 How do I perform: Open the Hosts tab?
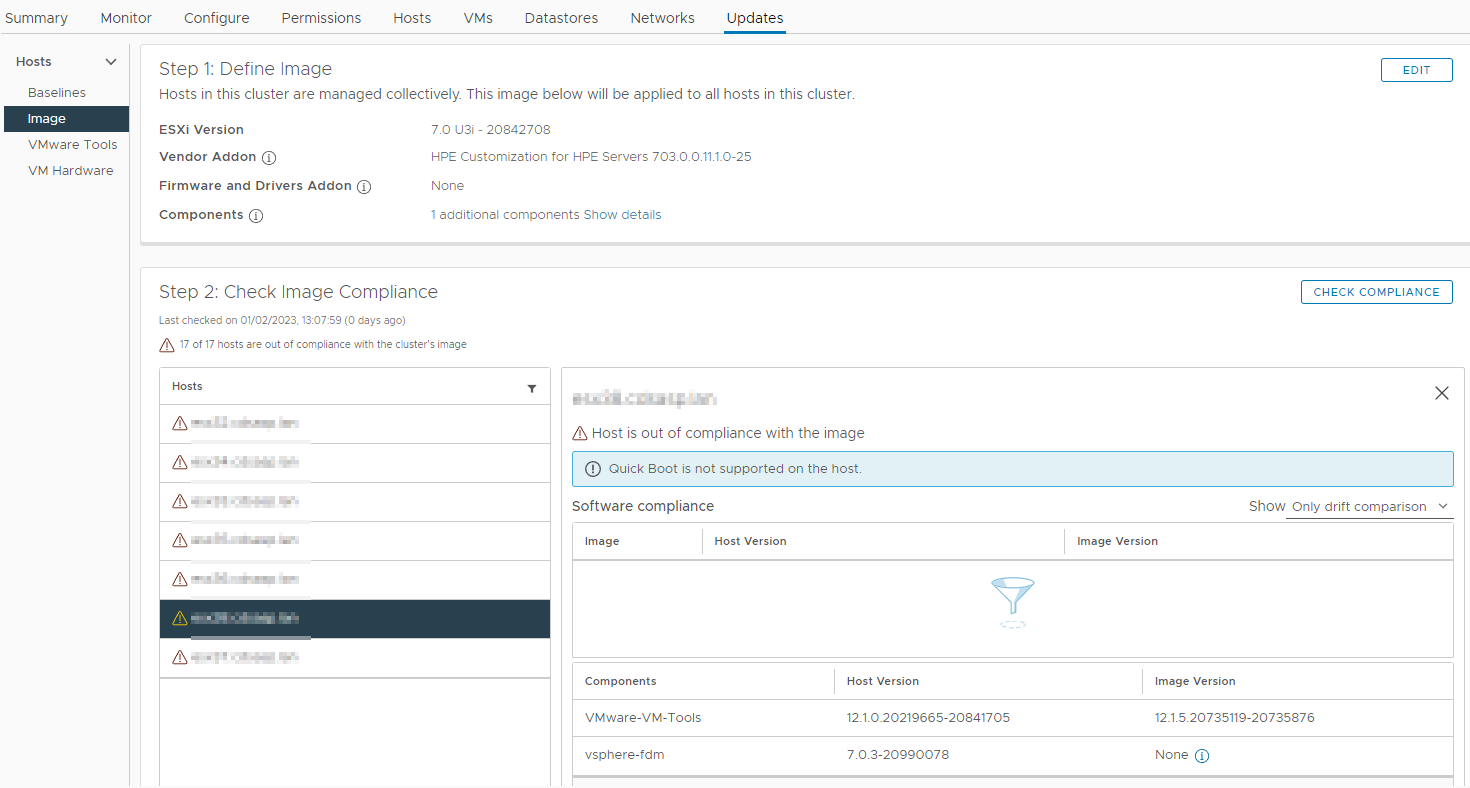pyautogui.click(x=412, y=18)
